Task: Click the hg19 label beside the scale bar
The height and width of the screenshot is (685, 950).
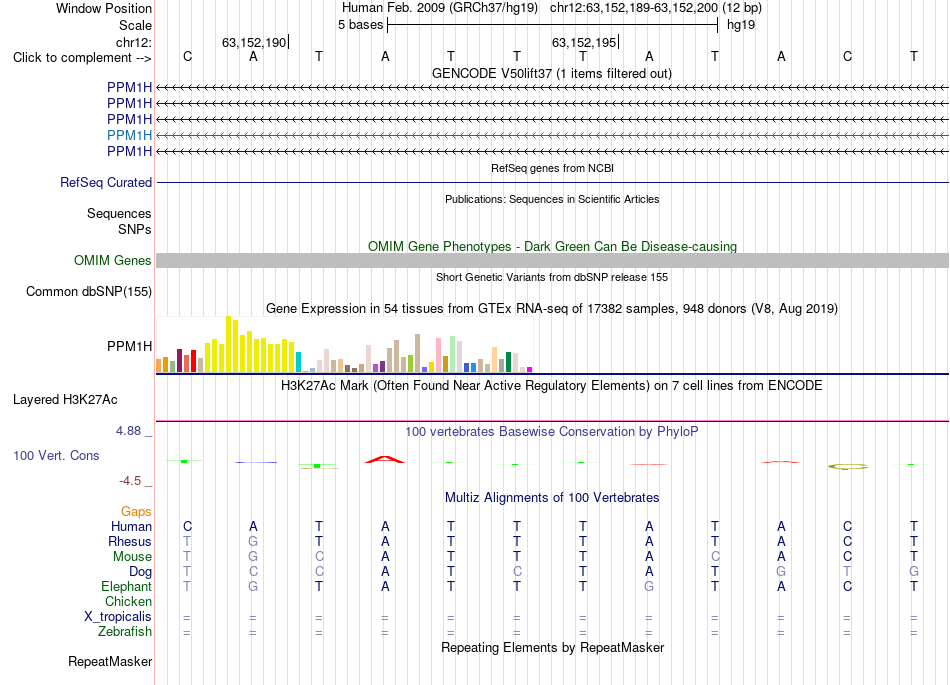Action: (x=741, y=25)
